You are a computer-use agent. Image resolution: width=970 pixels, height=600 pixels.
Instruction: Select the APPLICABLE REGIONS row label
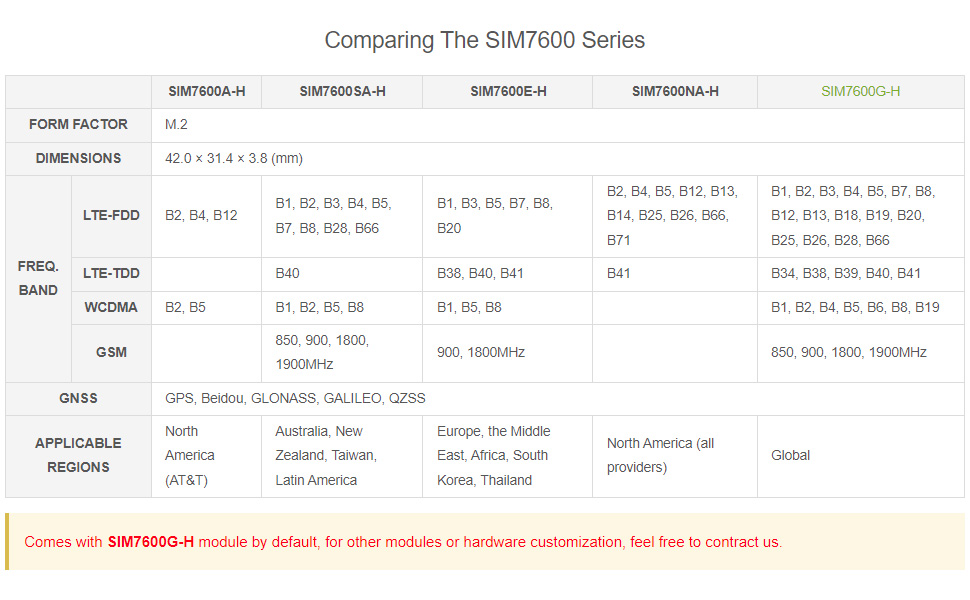tap(78, 455)
